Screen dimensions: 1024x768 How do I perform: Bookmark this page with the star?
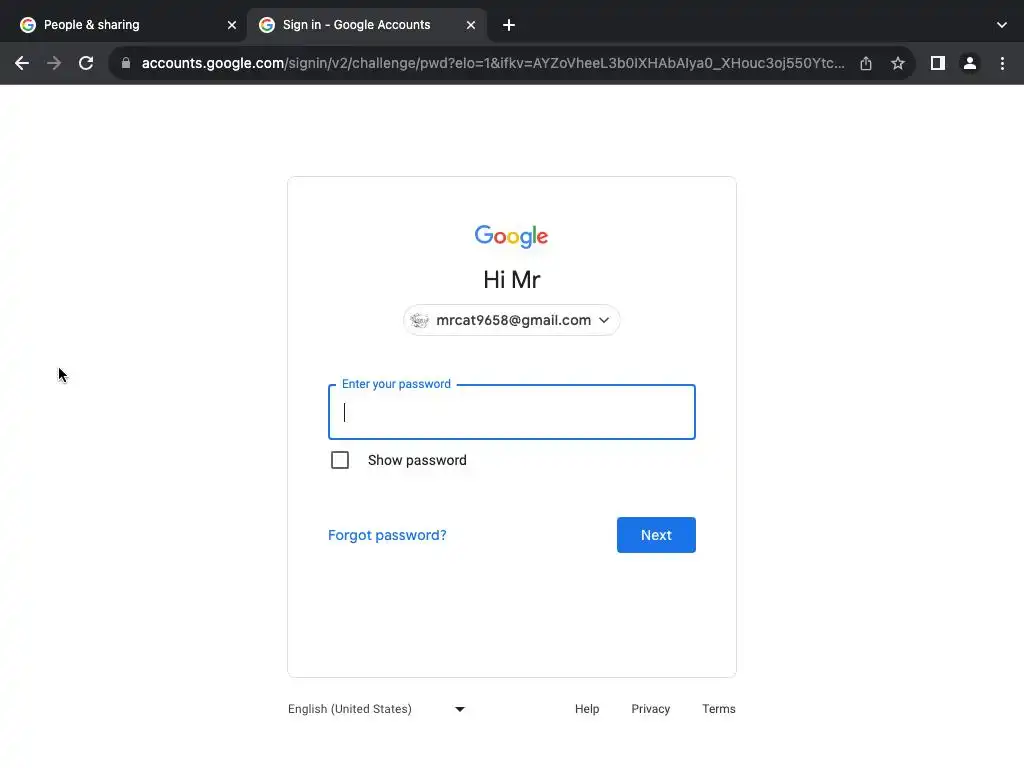coord(898,63)
